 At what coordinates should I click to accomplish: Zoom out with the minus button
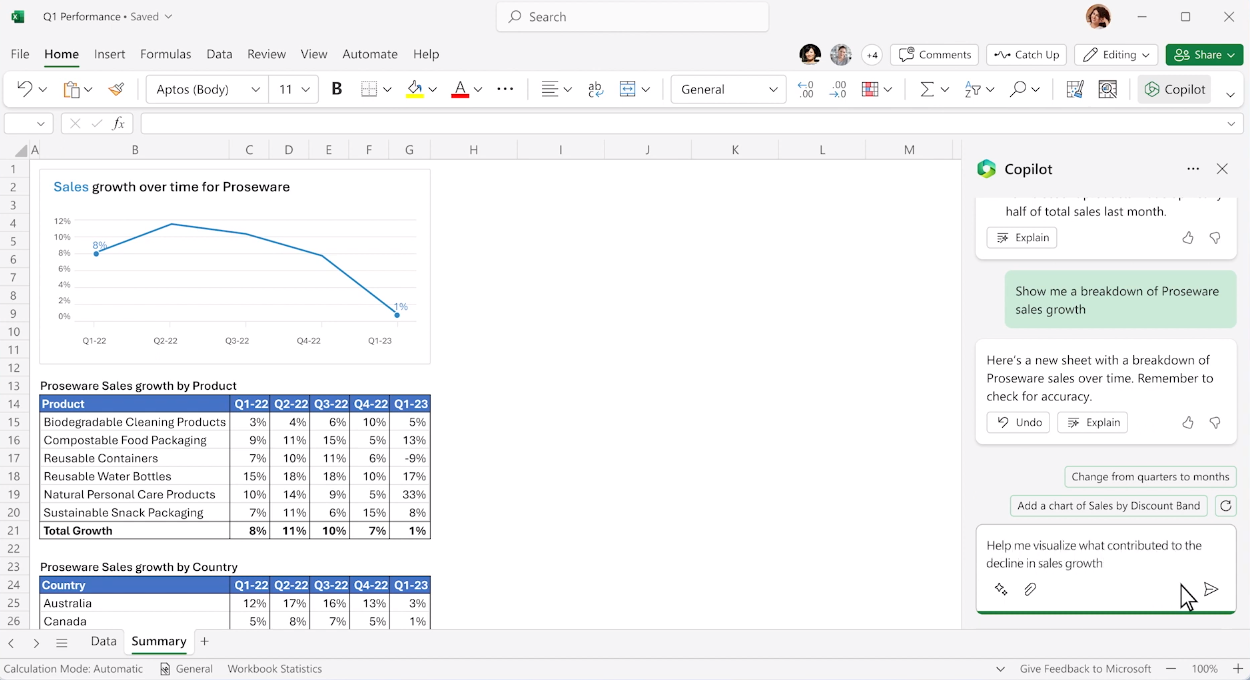click(1171, 669)
